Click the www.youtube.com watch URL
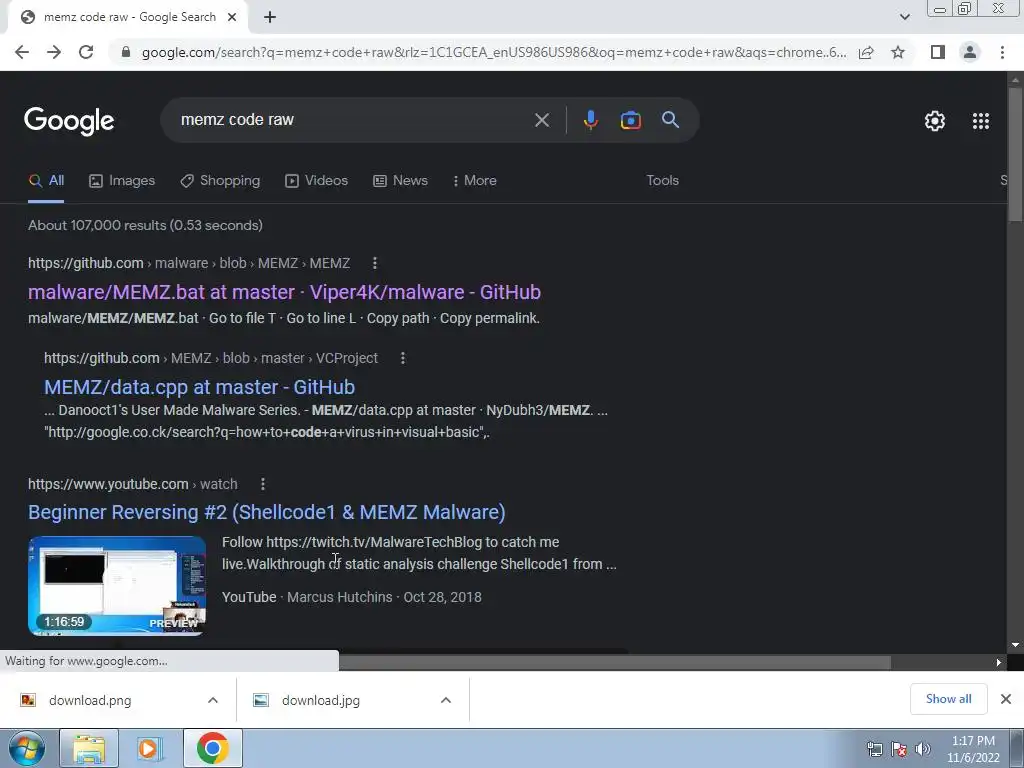Viewport: 1024px width, 768px height. [133, 484]
